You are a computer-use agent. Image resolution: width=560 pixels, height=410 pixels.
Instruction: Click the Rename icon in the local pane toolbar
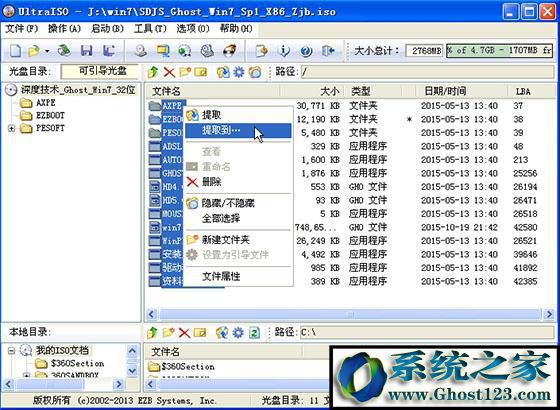200,333
